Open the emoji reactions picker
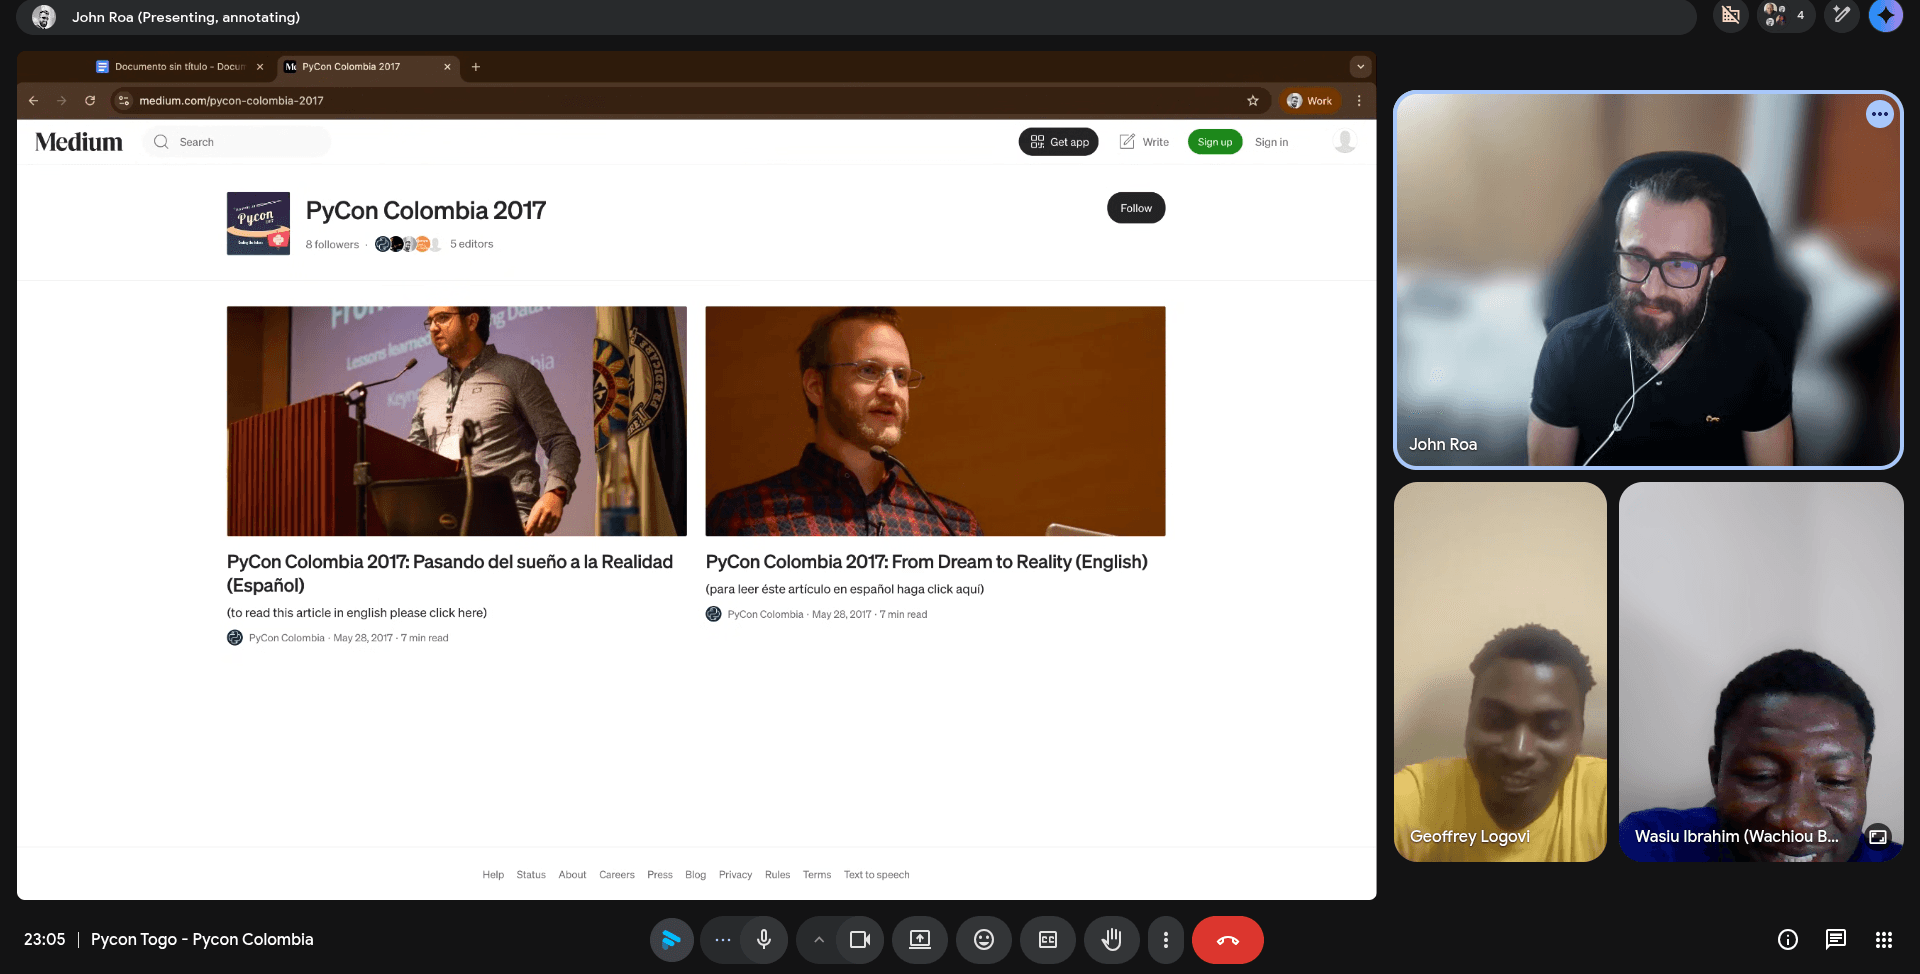The width and height of the screenshot is (1920, 974). 984,940
